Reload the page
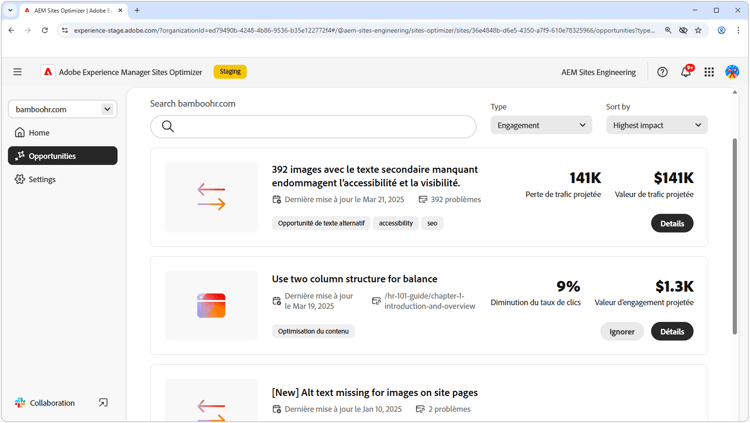This screenshot has width=750, height=423. [x=44, y=30]
